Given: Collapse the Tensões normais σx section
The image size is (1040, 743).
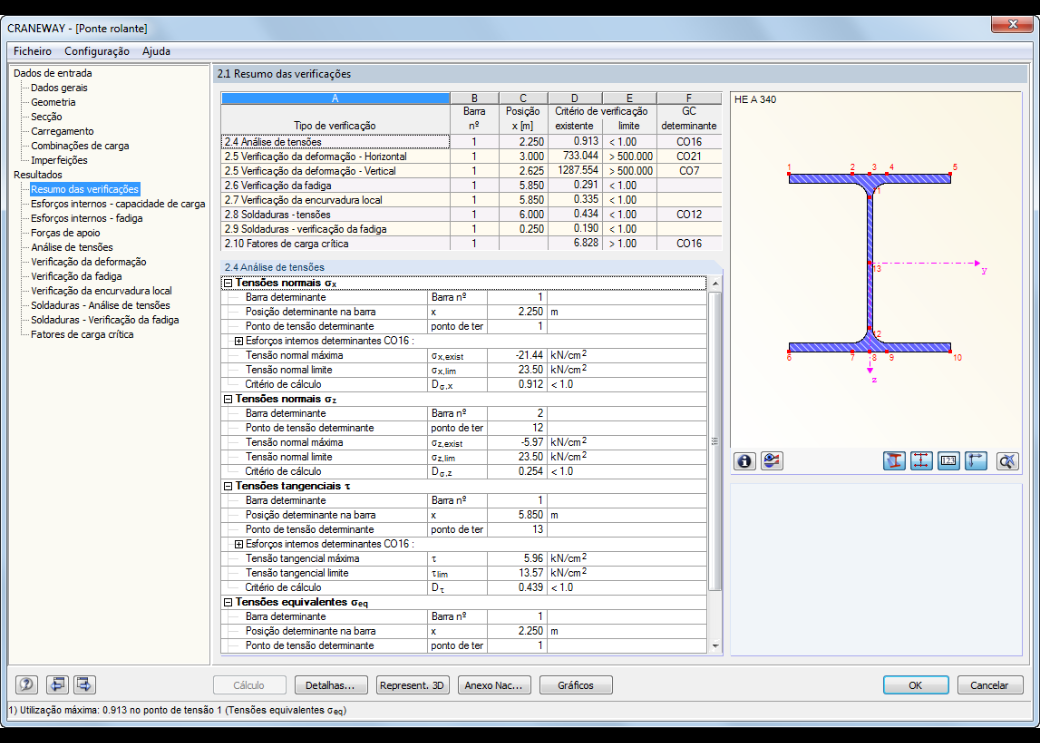Looking at the screenshot, I should [228, 283].
